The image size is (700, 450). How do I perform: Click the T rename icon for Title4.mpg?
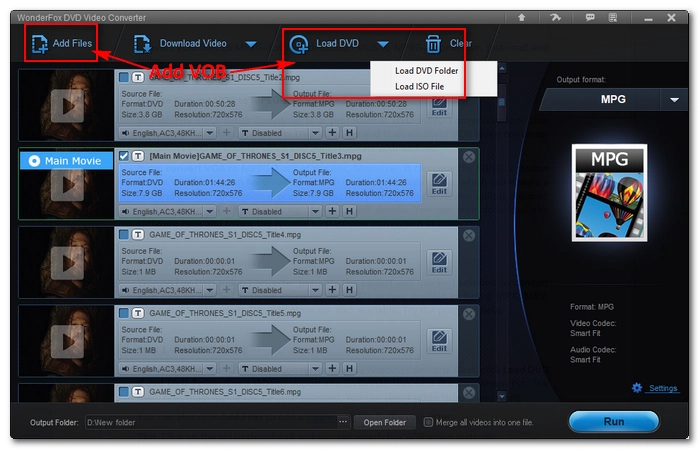coord(138,234)
